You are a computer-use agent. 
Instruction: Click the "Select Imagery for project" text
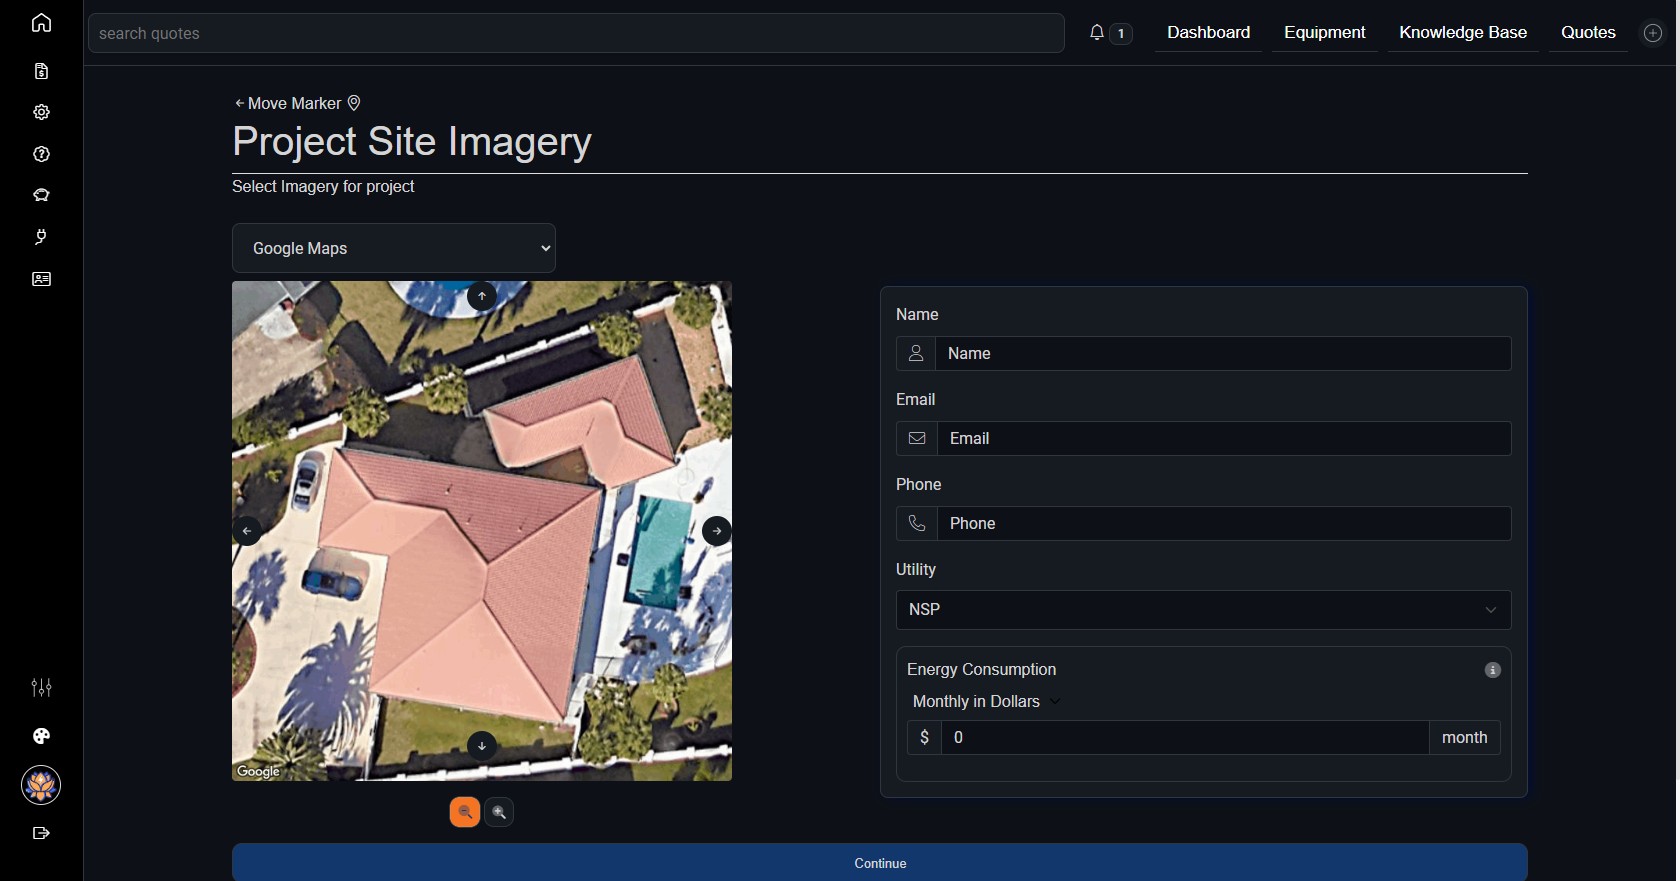323,187
